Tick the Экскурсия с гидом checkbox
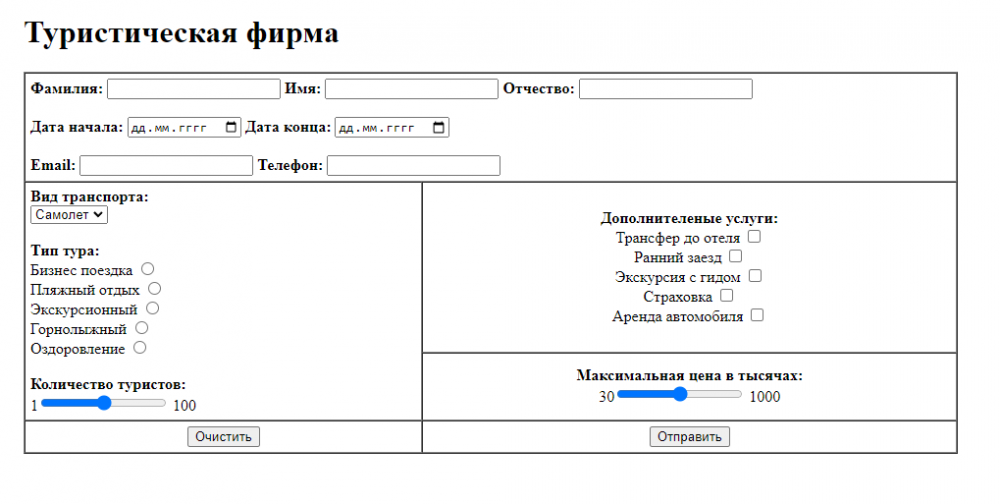The width and height of the screenshot is (1000, 504). pos(755,276)
